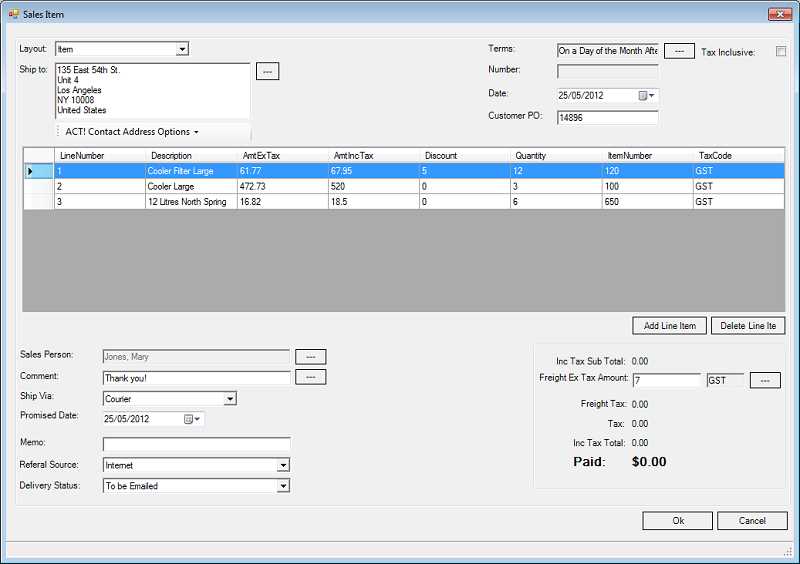The image size is (800, 564).
Task: Click Promised Date value 25/05/2012
Action: click(x=127, y=419)
